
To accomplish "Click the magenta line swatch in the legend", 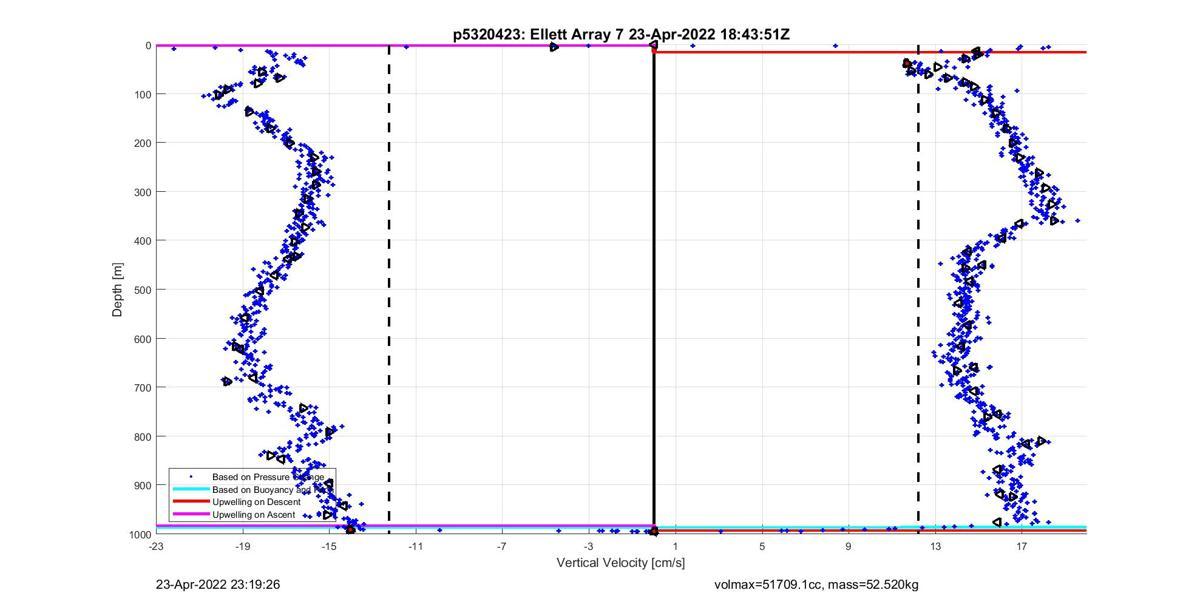I will 190,514.
